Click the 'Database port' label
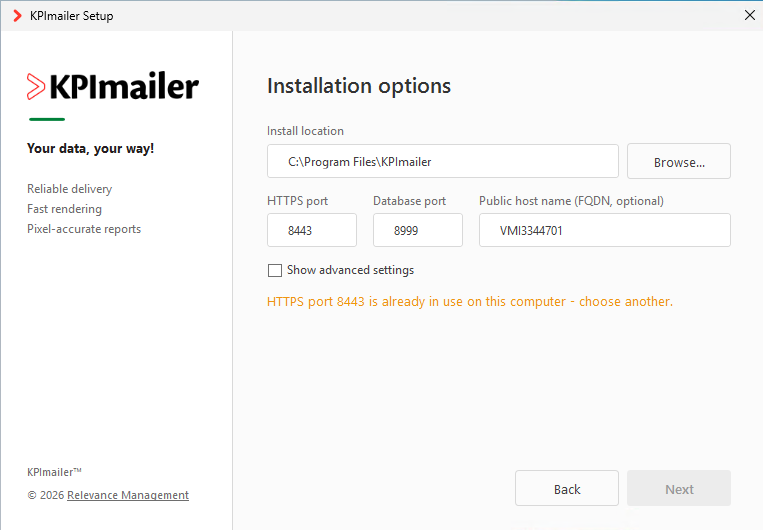This screenshot has width=763, height=530. tap(409, 201)
